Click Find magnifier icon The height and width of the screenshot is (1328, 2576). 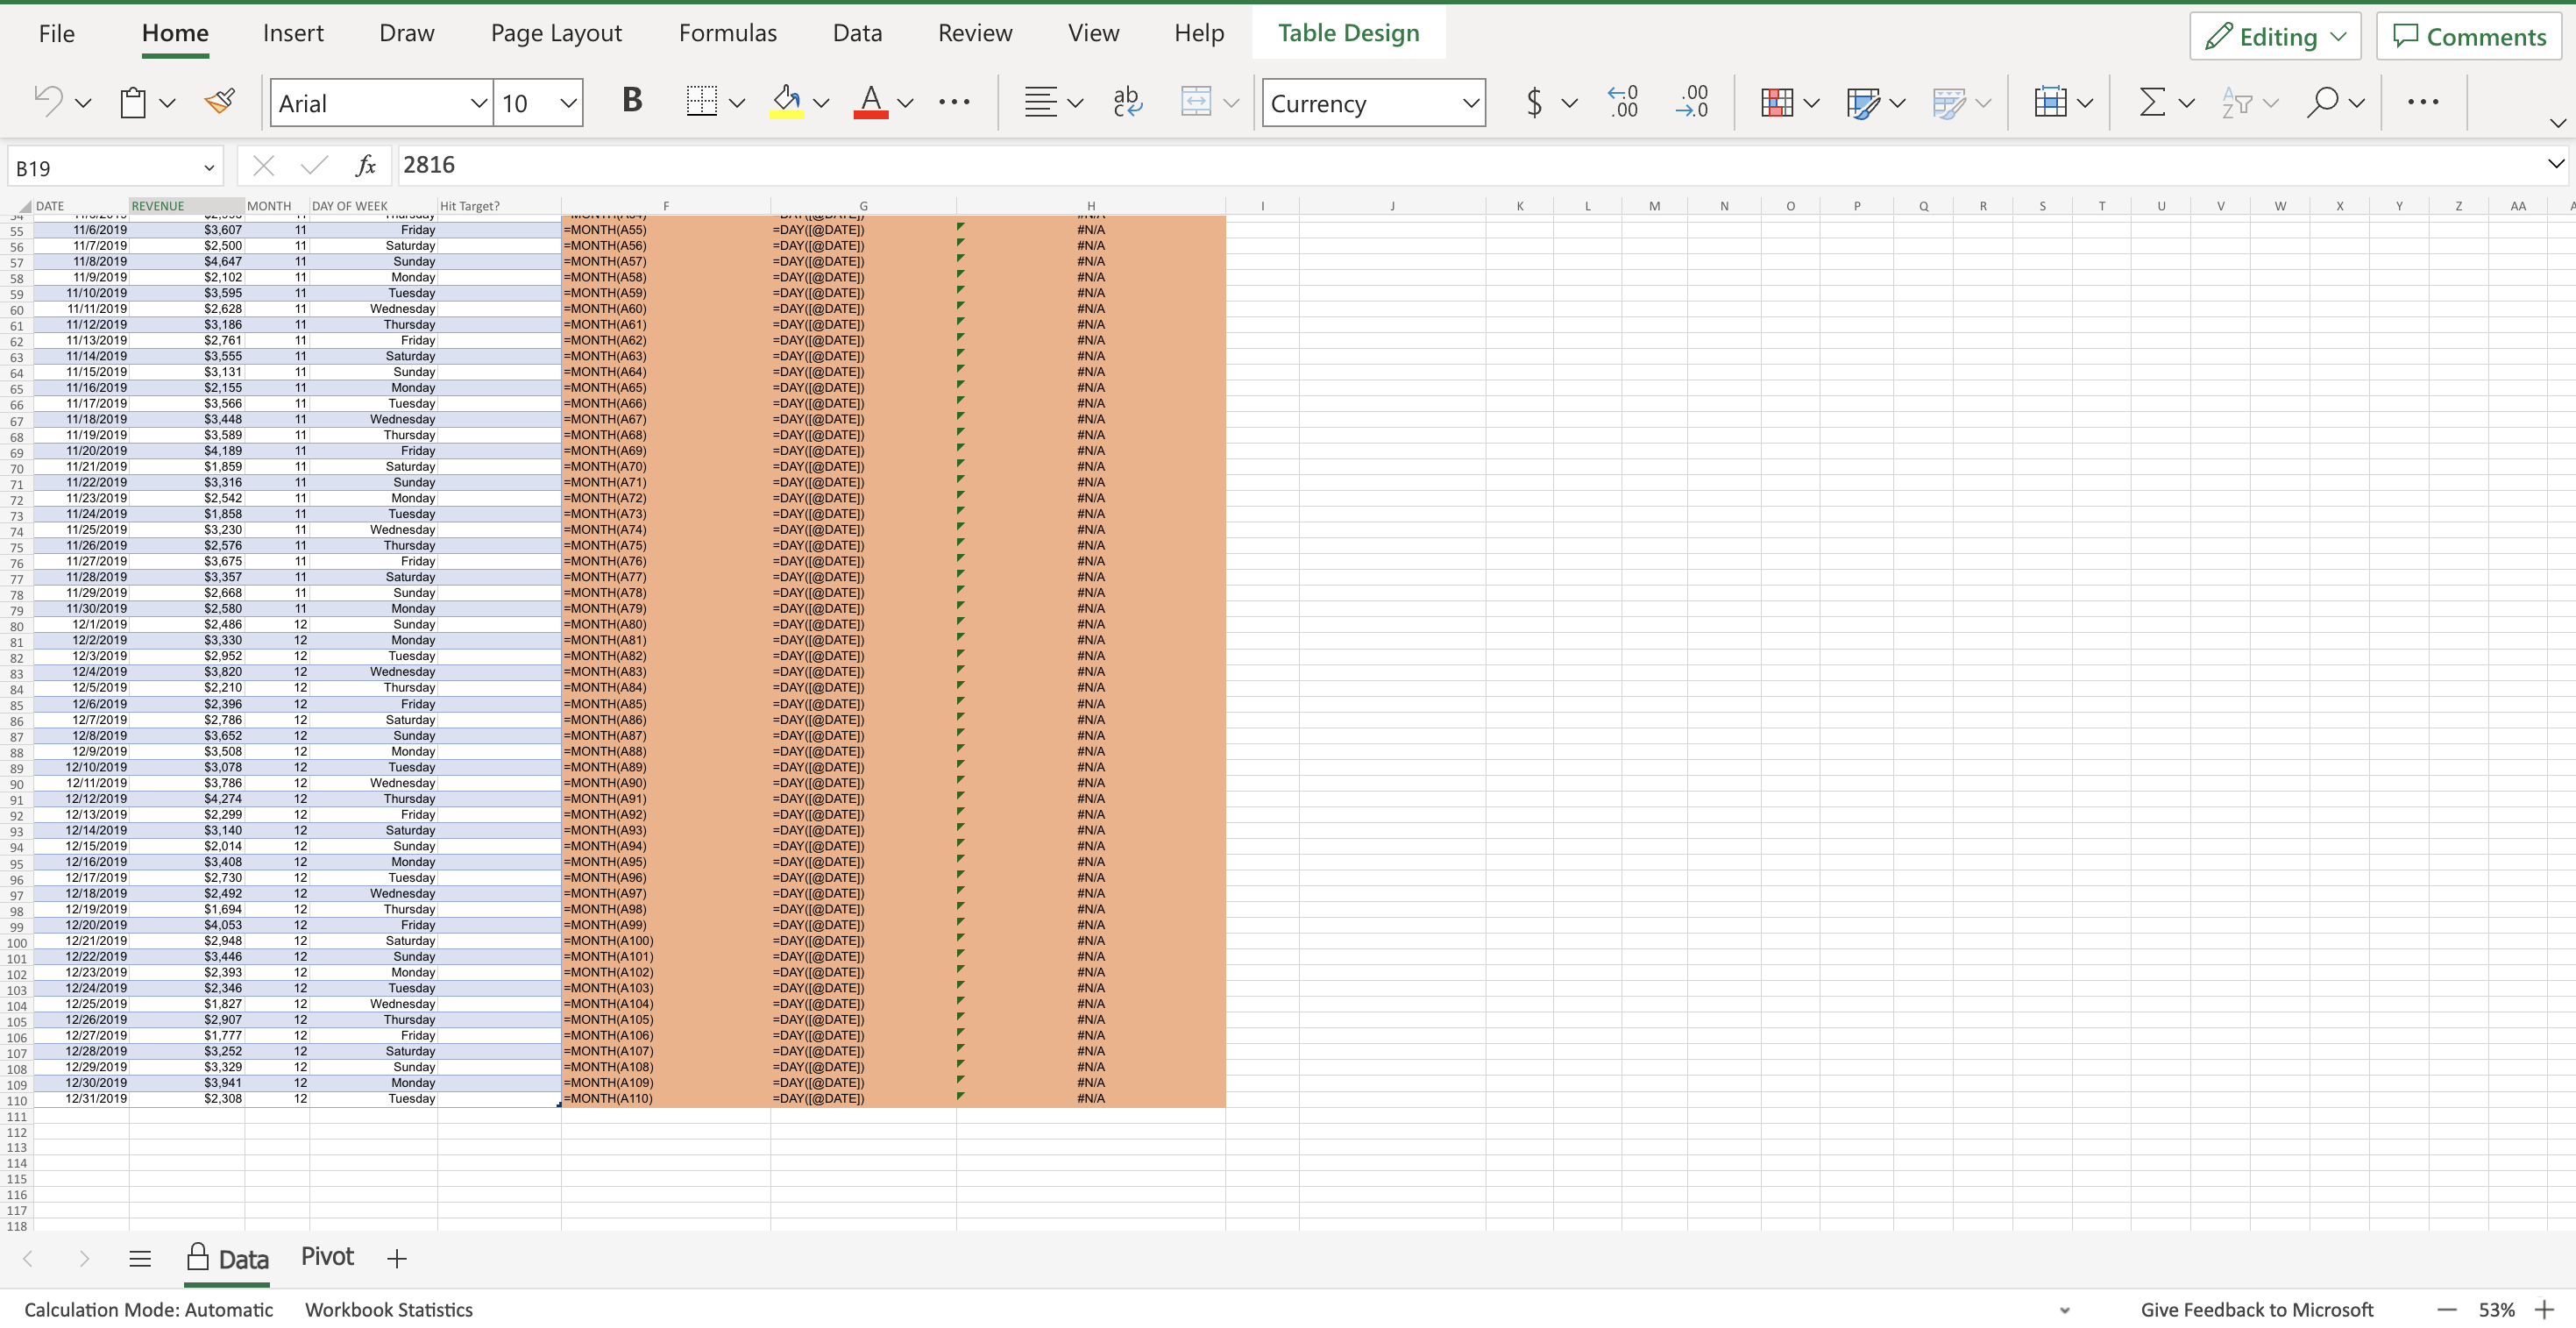(x=2322, y=102)
